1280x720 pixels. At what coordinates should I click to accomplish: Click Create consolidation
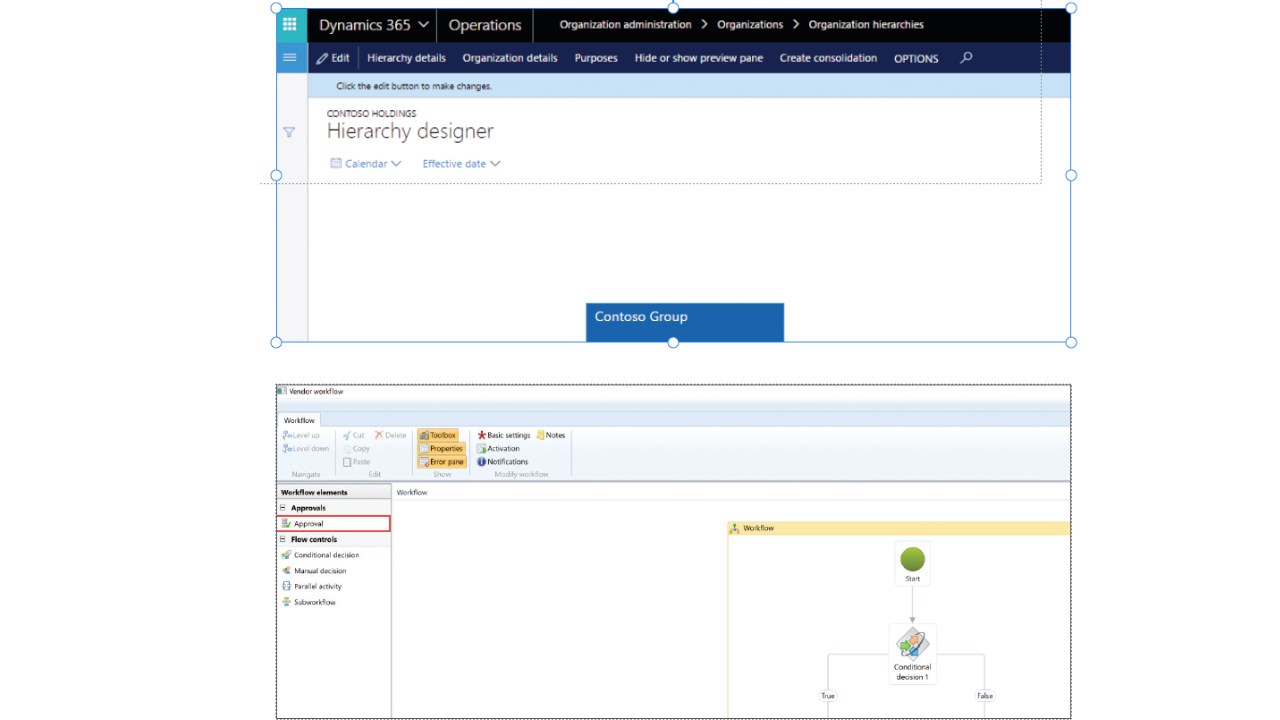click(x=828, y=58)
